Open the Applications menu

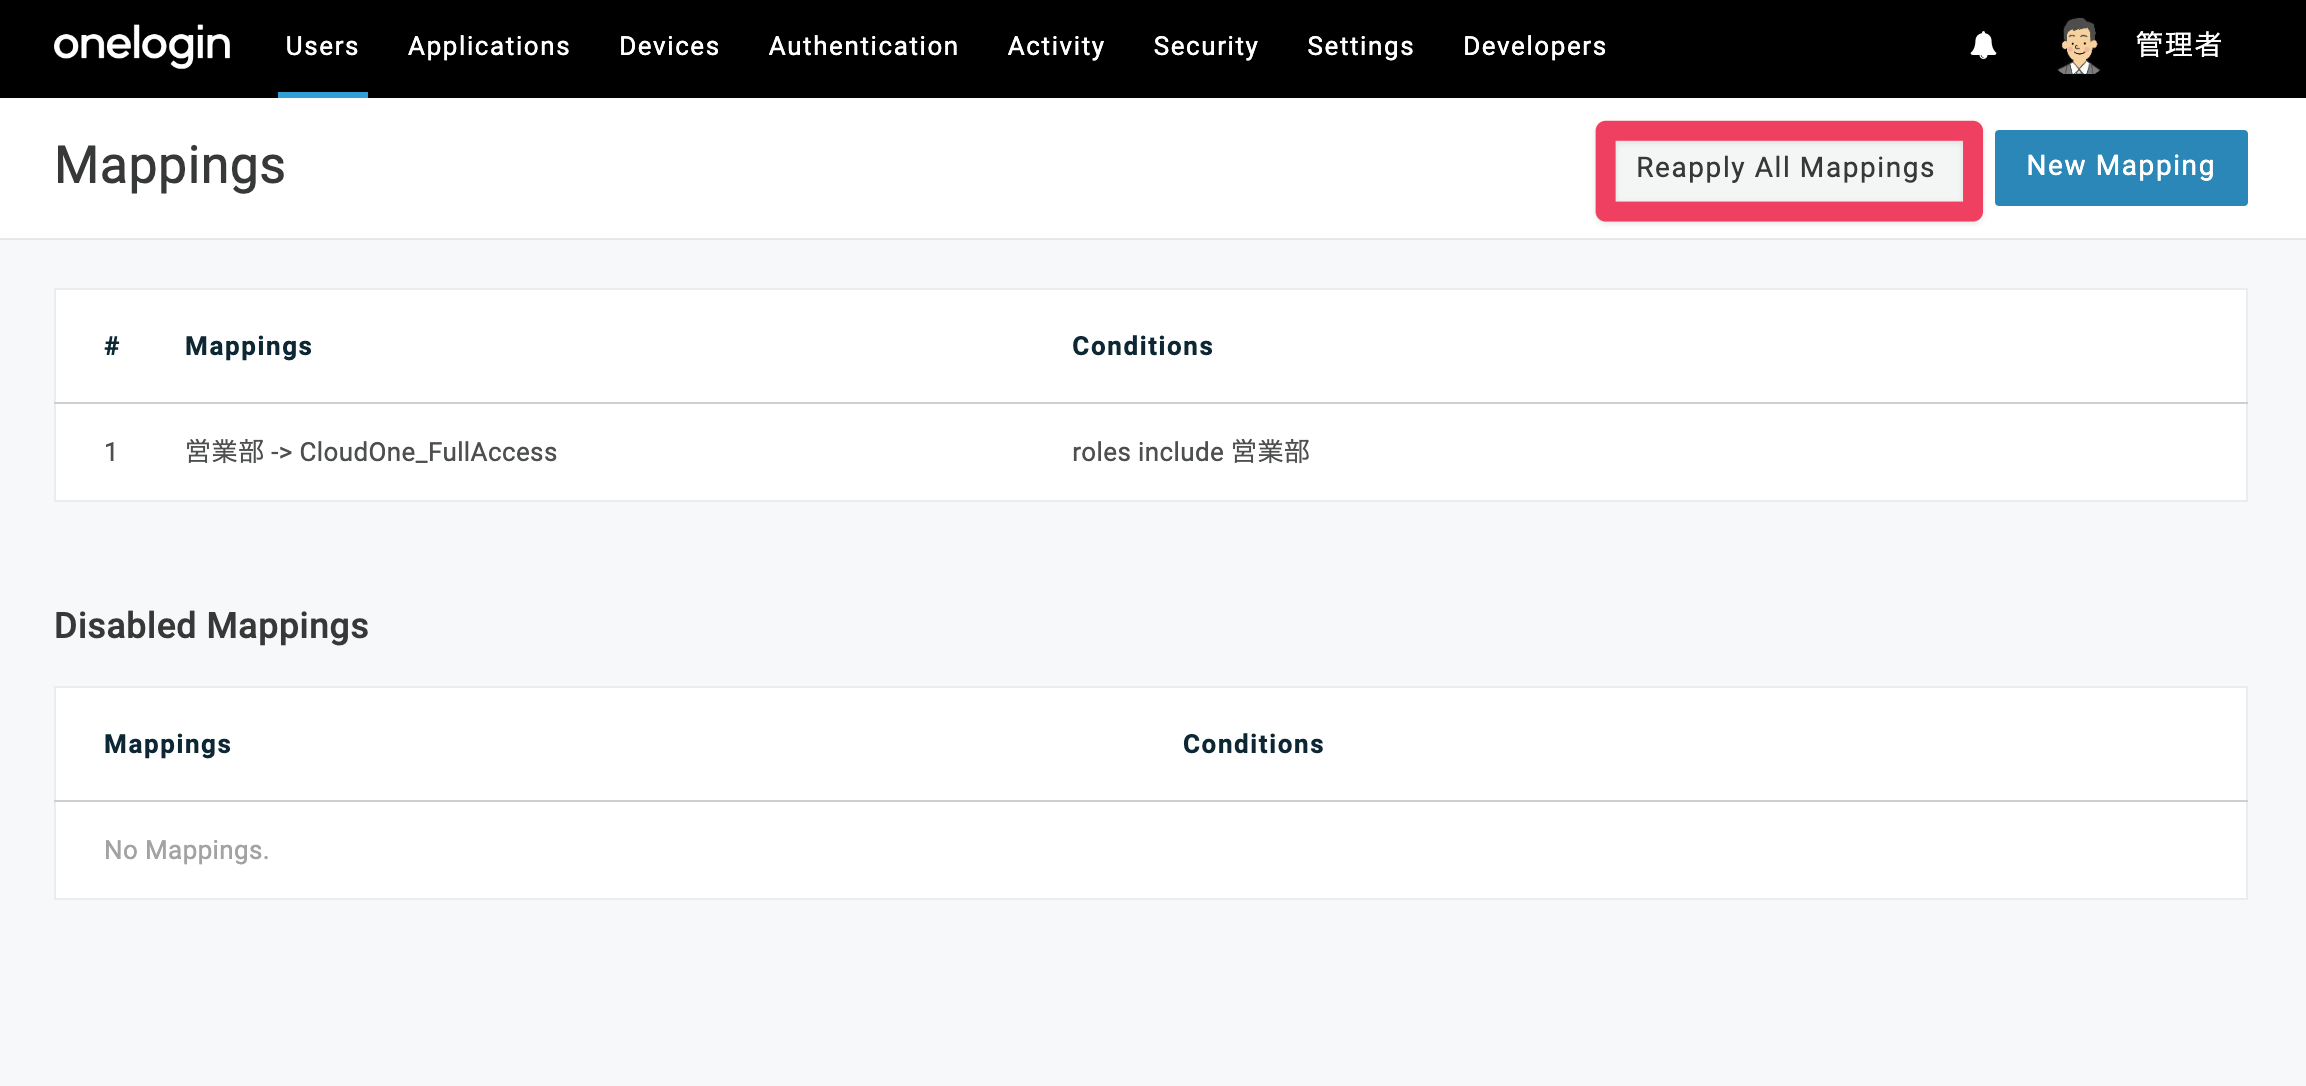(489, 46)
